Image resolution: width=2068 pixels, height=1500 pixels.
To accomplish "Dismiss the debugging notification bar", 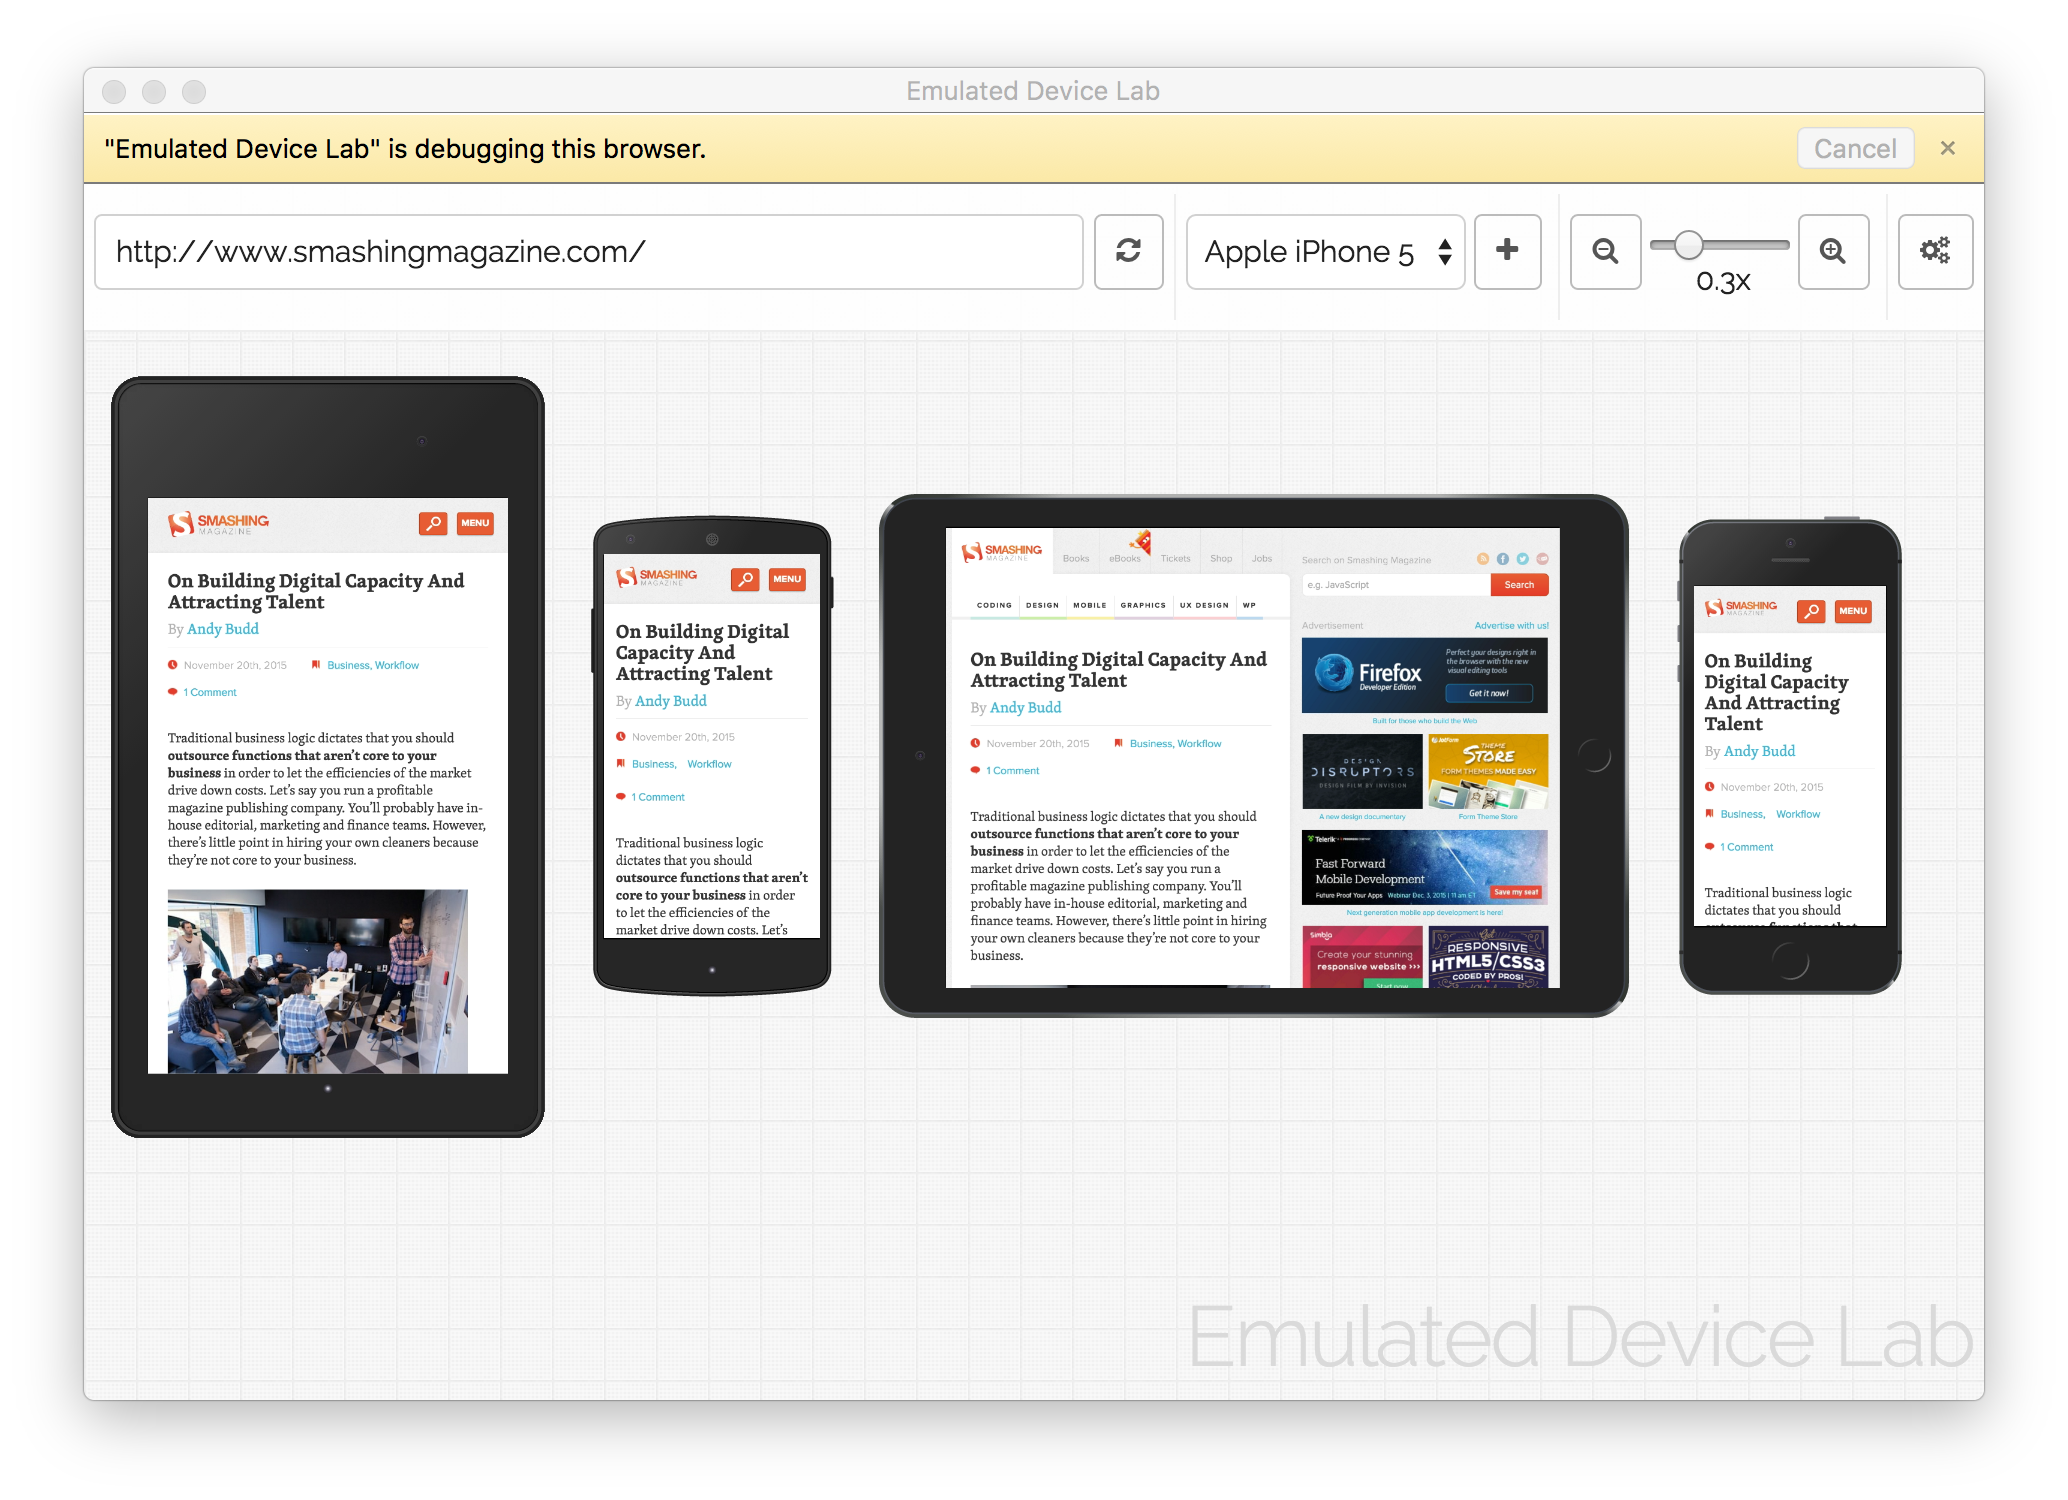I will (x=1948, y=148).
